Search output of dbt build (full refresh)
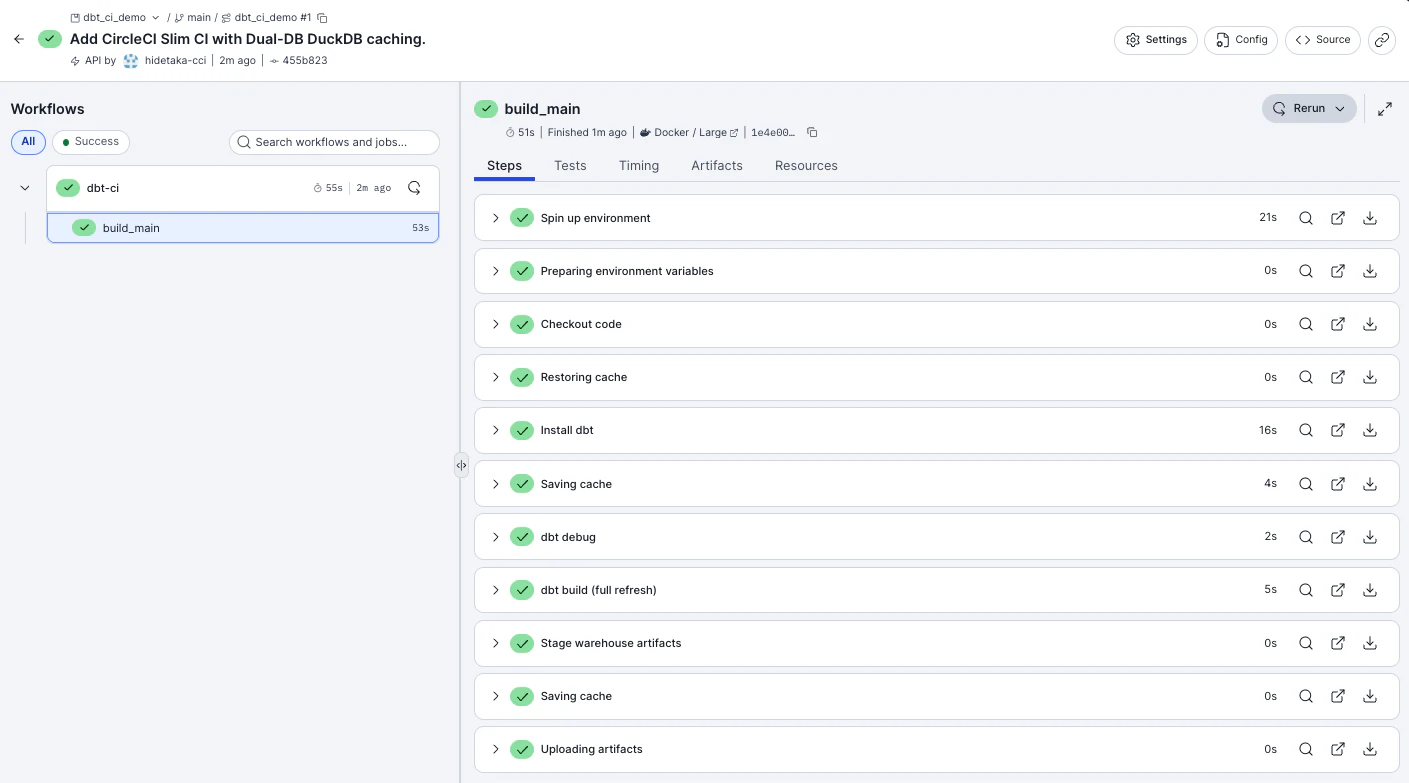 point(1305,590)
